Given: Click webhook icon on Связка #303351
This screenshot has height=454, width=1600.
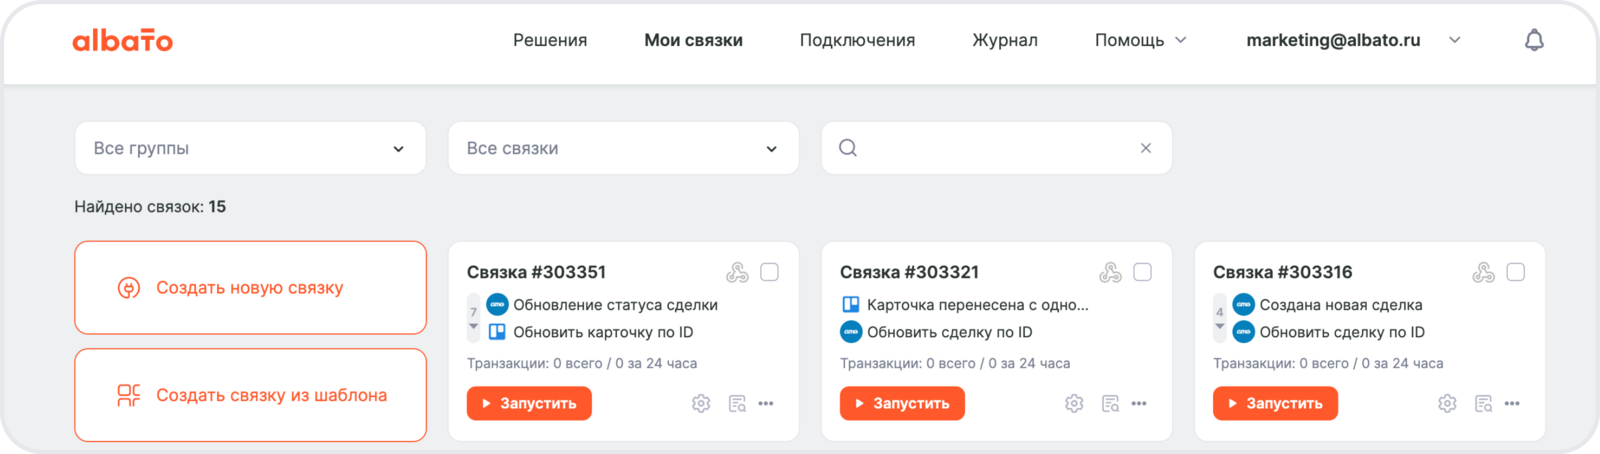Looking at the screenshot, I should pyautogui.click(x=737, y=272).
